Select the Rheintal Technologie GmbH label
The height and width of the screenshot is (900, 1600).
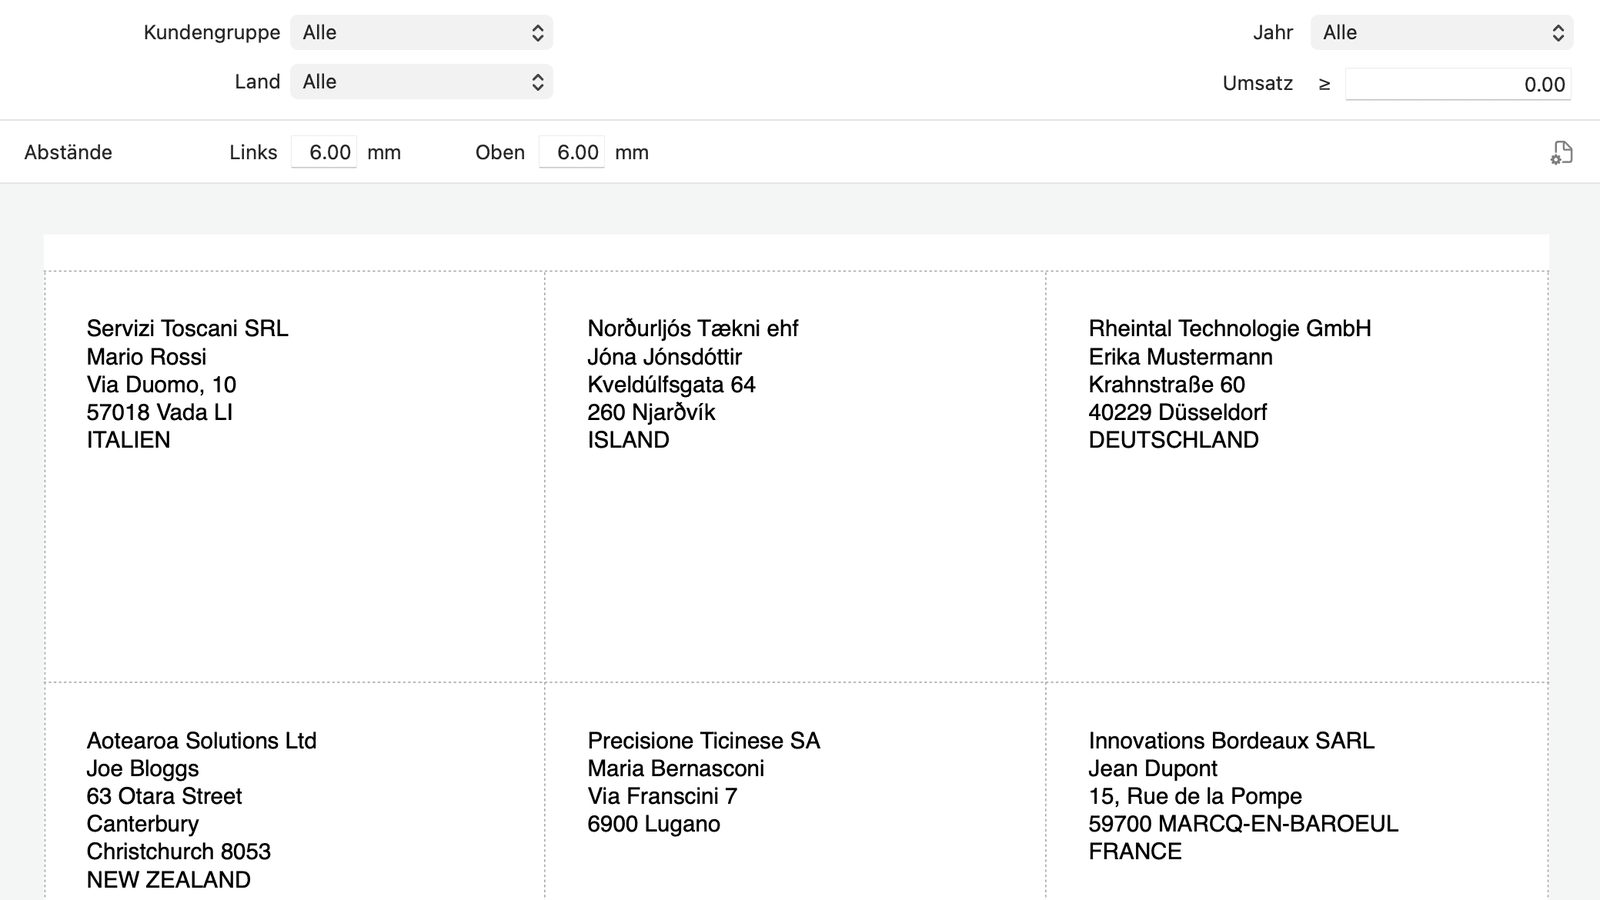point(1296,476)
